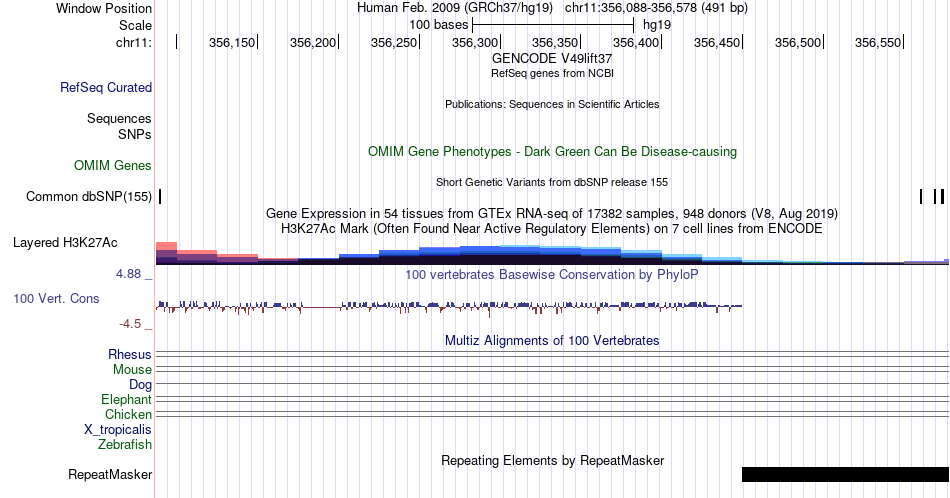Click the RepeatMasker track label

pos(110,474)
